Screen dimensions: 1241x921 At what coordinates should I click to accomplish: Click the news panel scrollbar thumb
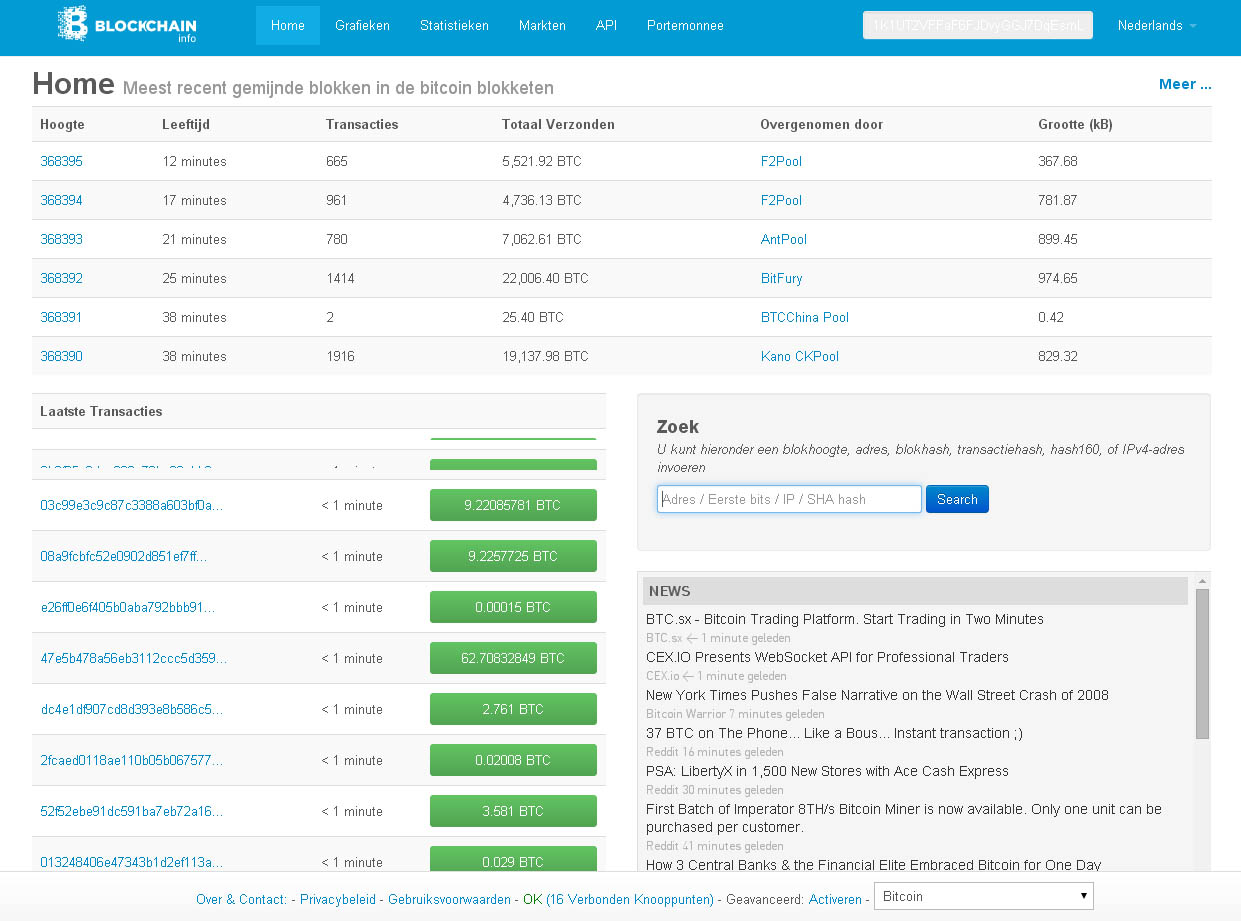coord(1202,663)
